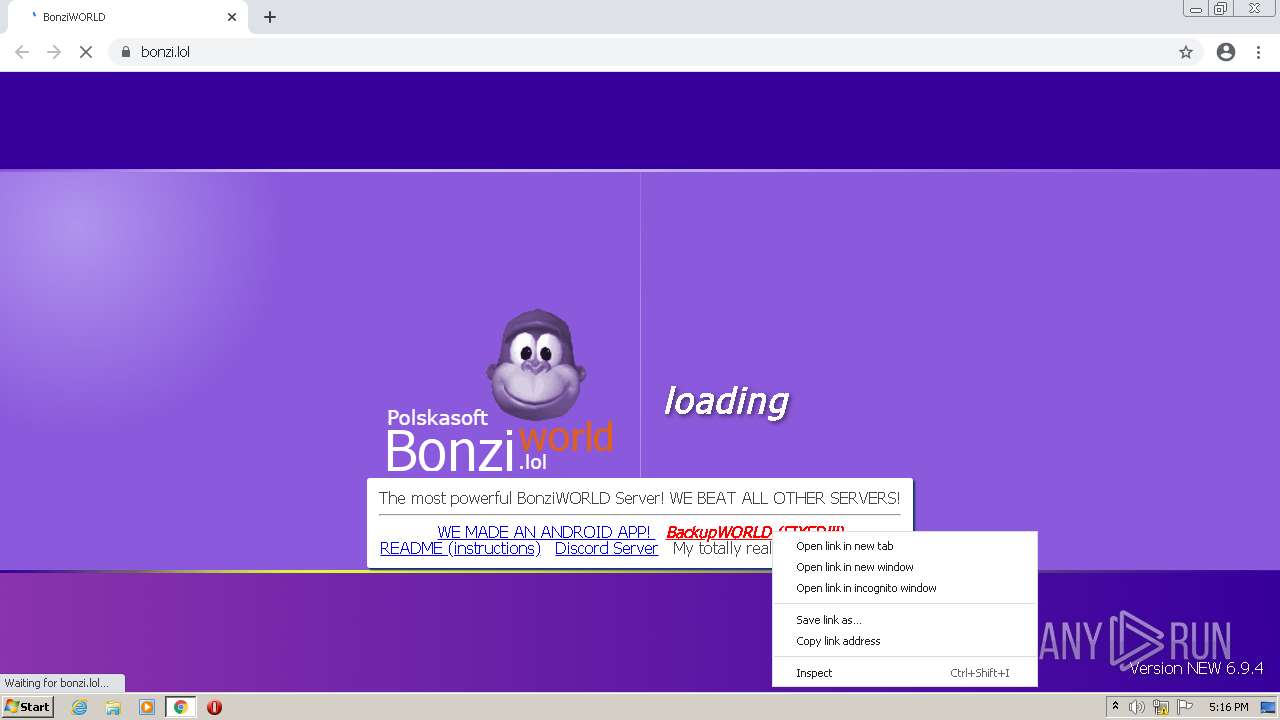Bookmark this page with star icon

[x=1186, y=52]
